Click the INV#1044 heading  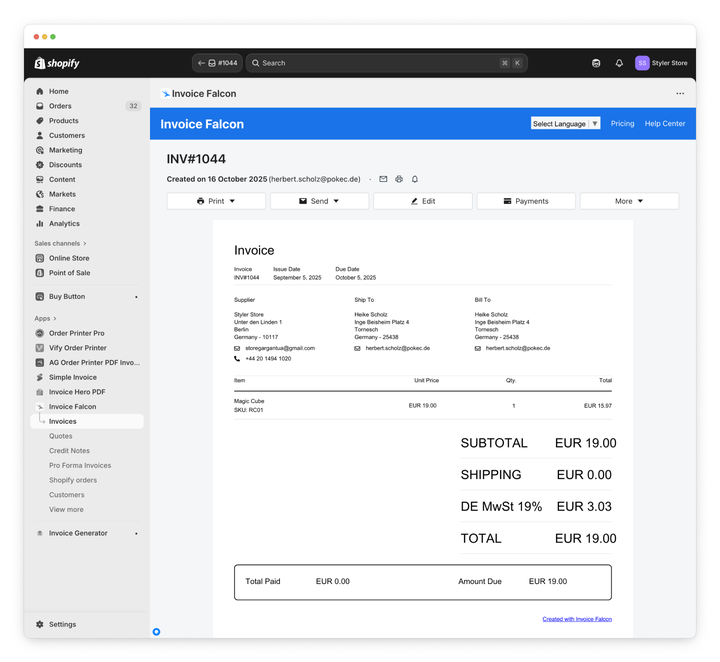point(196,159)
